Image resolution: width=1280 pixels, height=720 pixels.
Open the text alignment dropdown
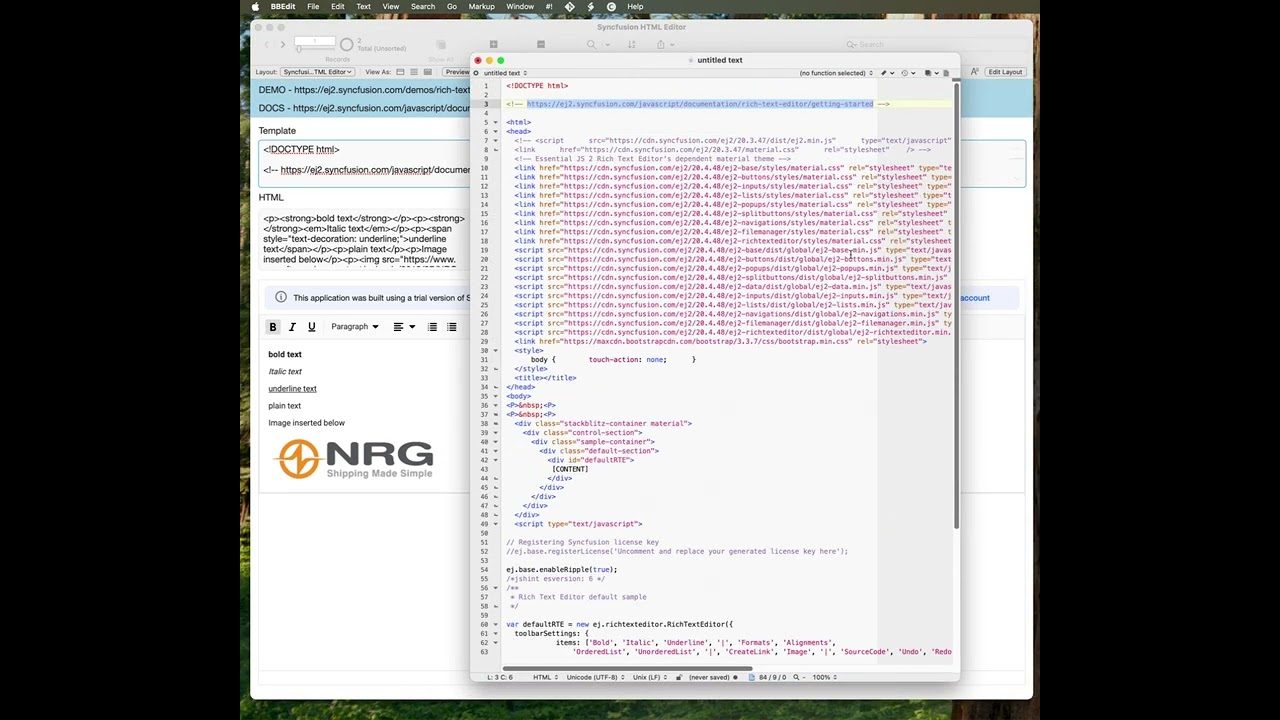click(404, 327)
